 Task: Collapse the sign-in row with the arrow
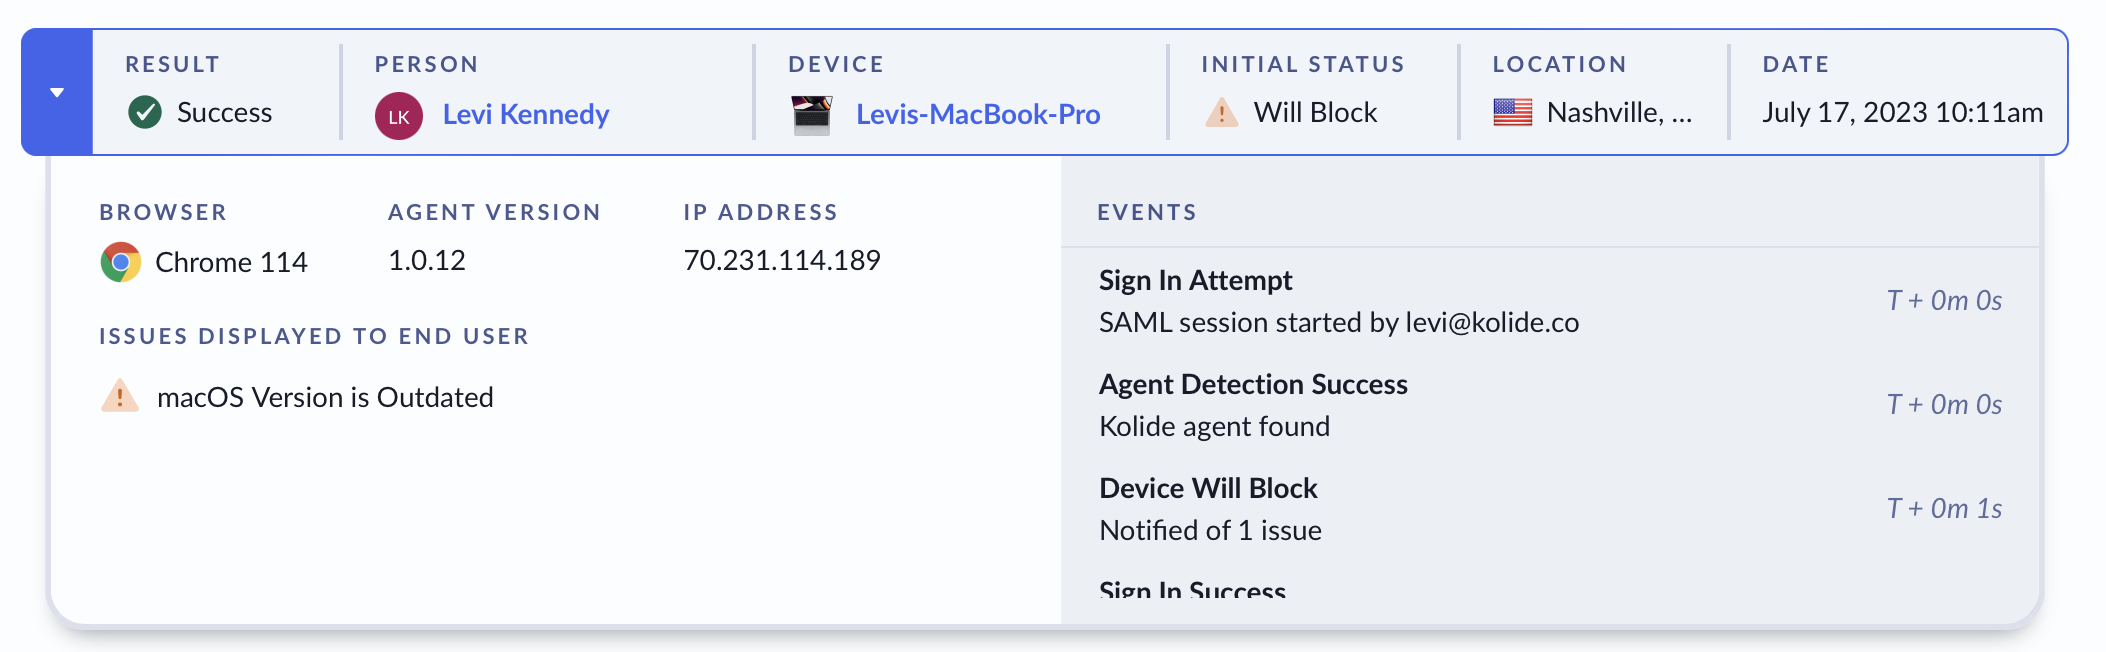pos(57,93)
